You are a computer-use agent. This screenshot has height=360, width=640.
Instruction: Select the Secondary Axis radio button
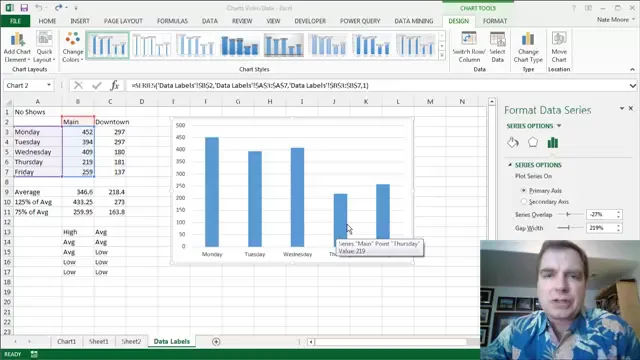tap(524, 202)
